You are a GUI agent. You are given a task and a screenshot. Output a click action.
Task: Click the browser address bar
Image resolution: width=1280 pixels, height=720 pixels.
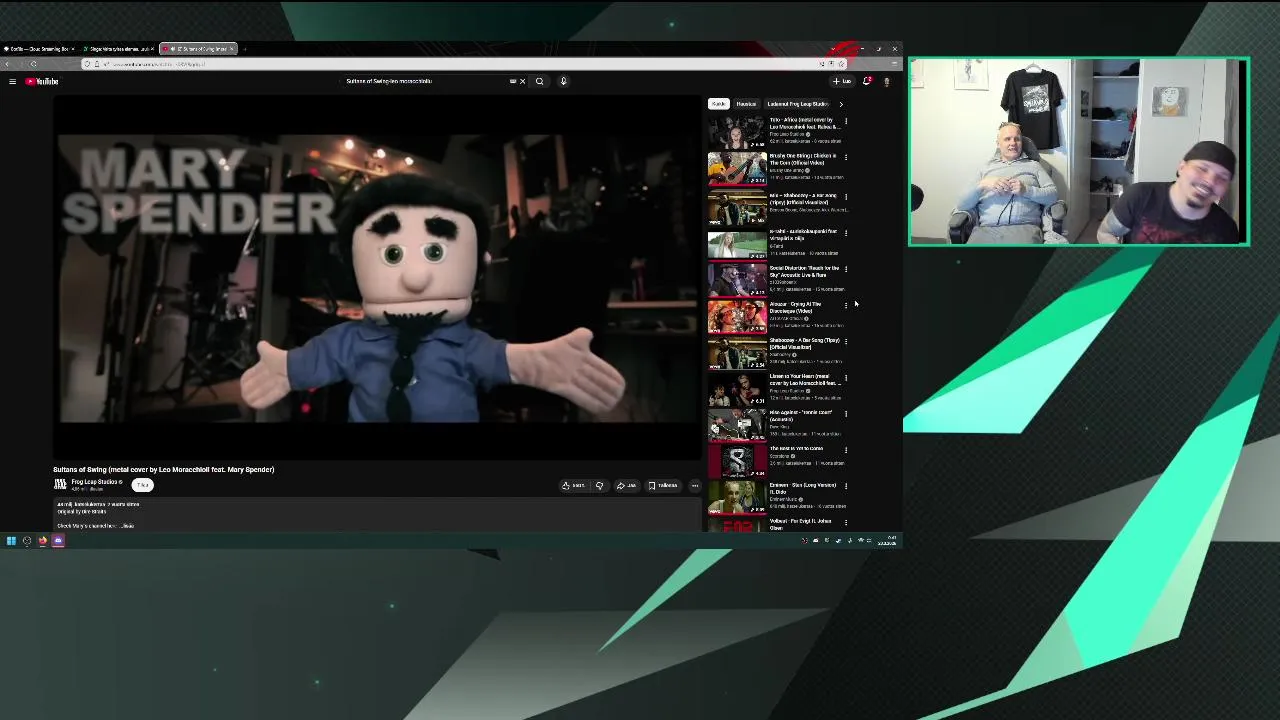point(460,64)
